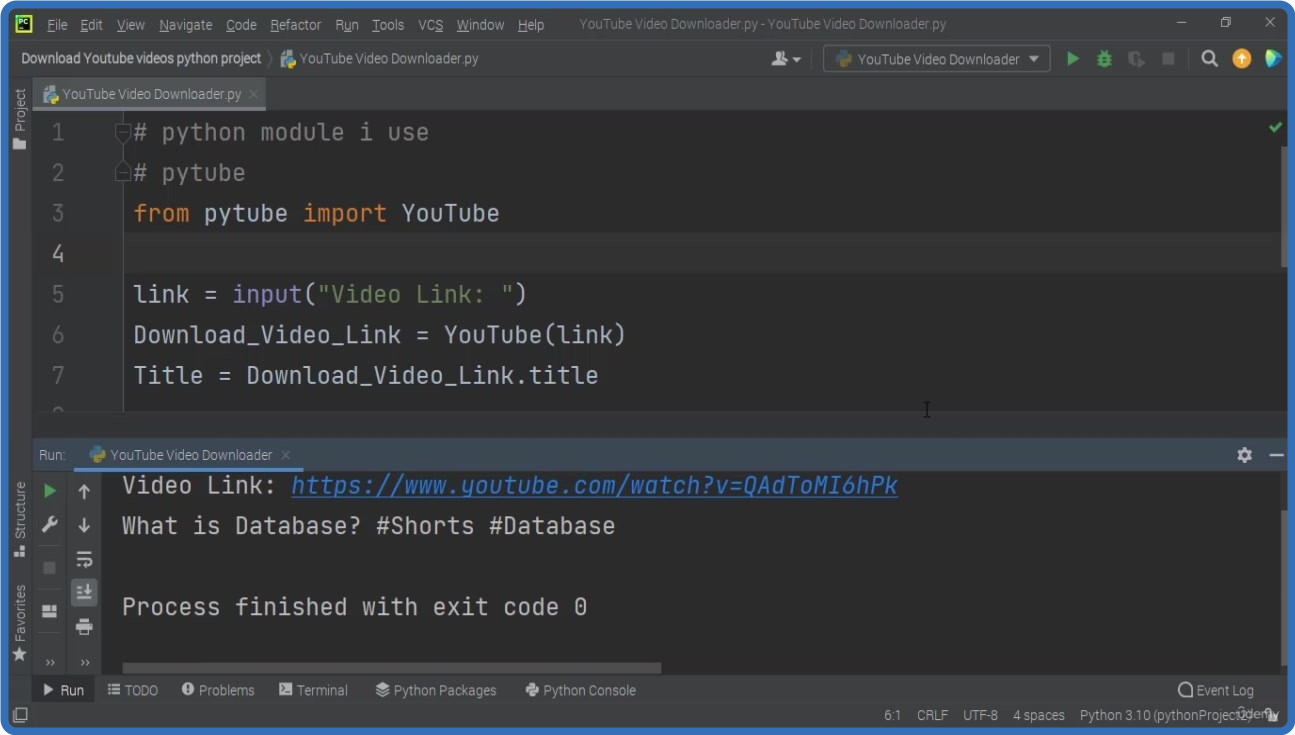Toggle soft-wrap in the Run console
The height and width of the screenshot is (735, 1295).
pos(84,559)
